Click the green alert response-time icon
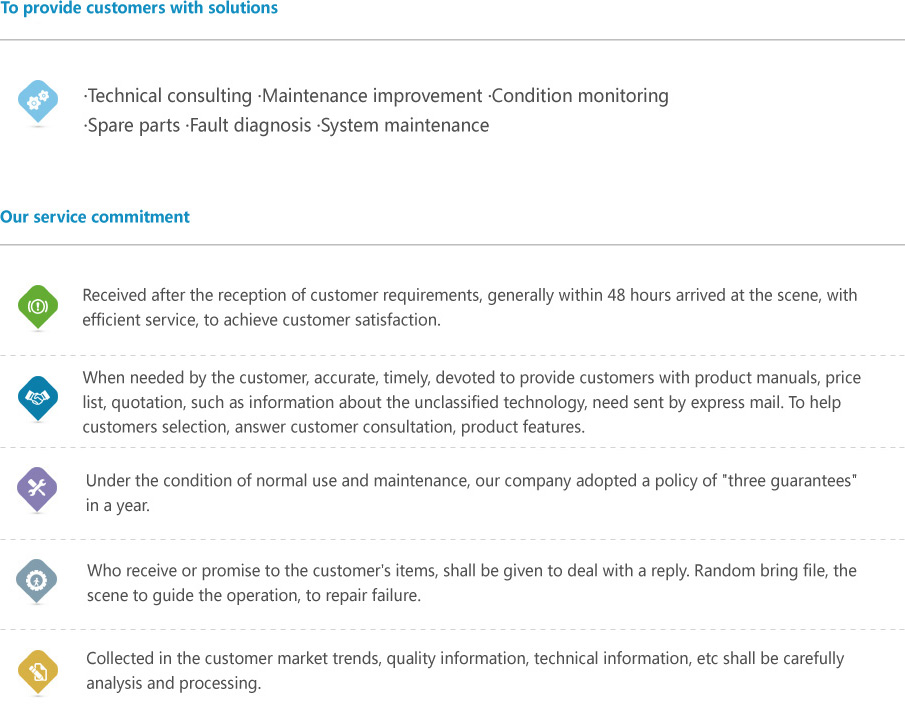Screen dimensions: 905x711 38,306
